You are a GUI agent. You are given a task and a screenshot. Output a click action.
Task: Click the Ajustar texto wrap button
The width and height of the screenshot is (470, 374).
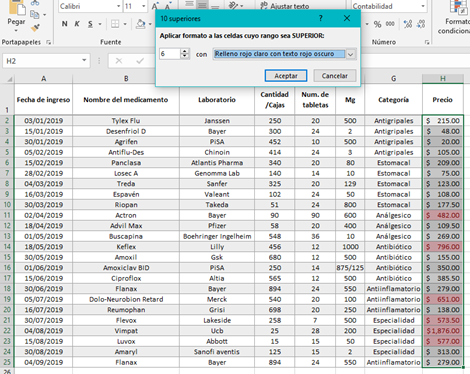pyautogui.click(x=285, y=6)
